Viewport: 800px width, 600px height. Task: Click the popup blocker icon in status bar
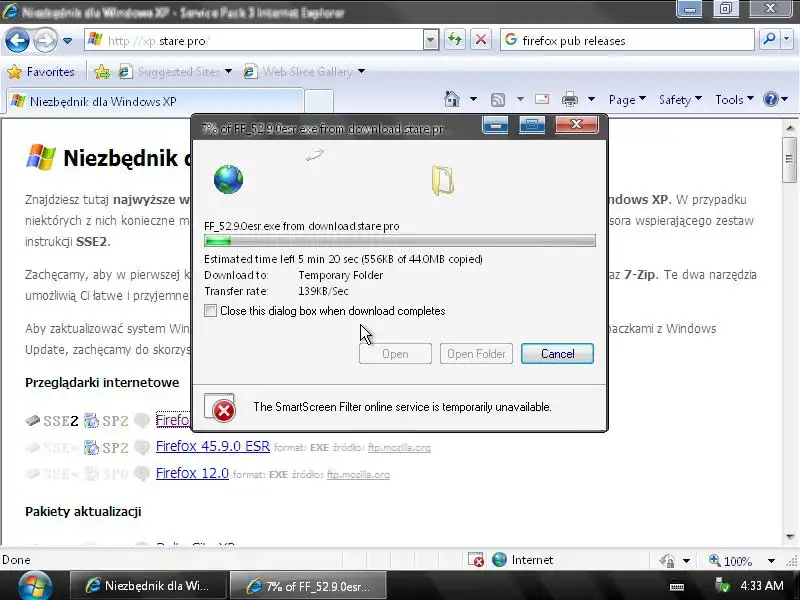(476, 560)
